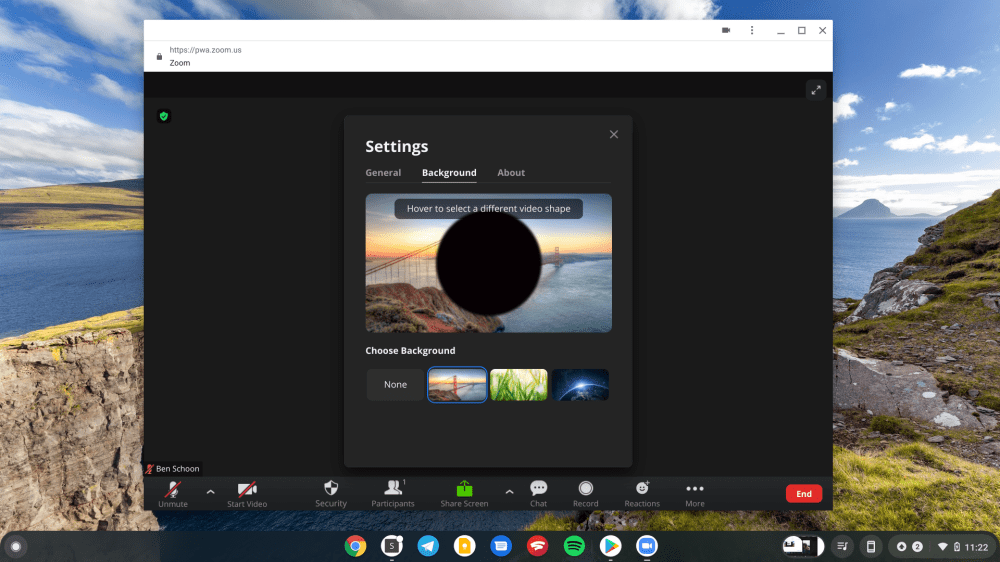Screen dimensions: 1000x562
Task: Open the Reactions emoji menu
Action: (x=642, y=489)
